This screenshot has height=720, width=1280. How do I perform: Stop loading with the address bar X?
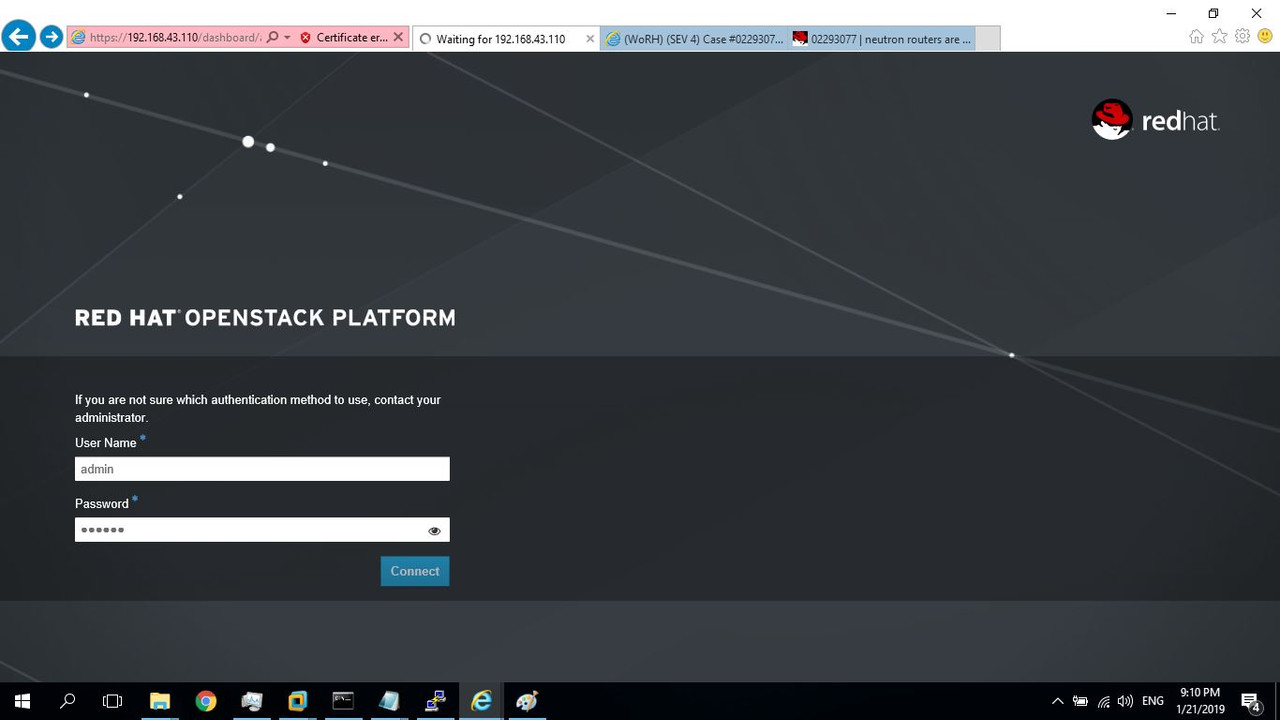click(x=398, y=38)
